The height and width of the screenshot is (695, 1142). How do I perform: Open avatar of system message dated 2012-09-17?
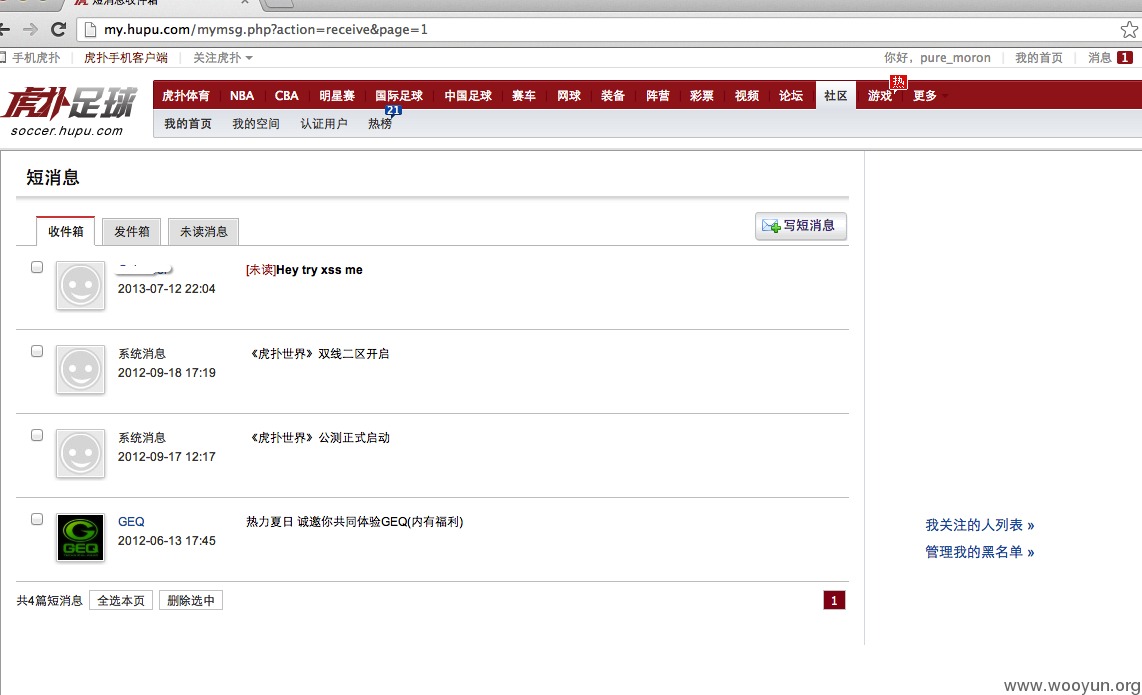pos(80,454)
